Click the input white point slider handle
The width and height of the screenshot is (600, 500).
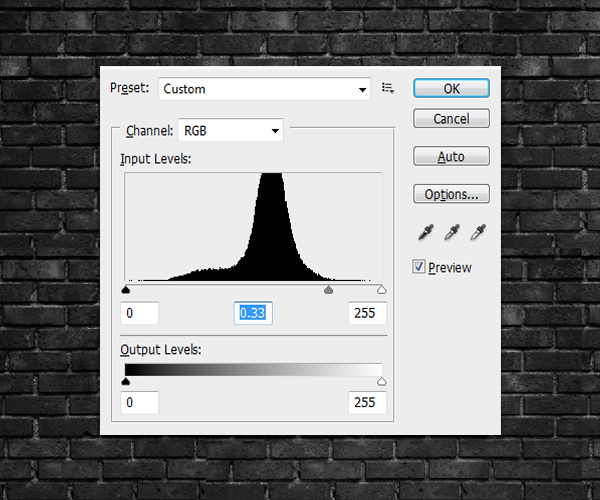[381, 291]
